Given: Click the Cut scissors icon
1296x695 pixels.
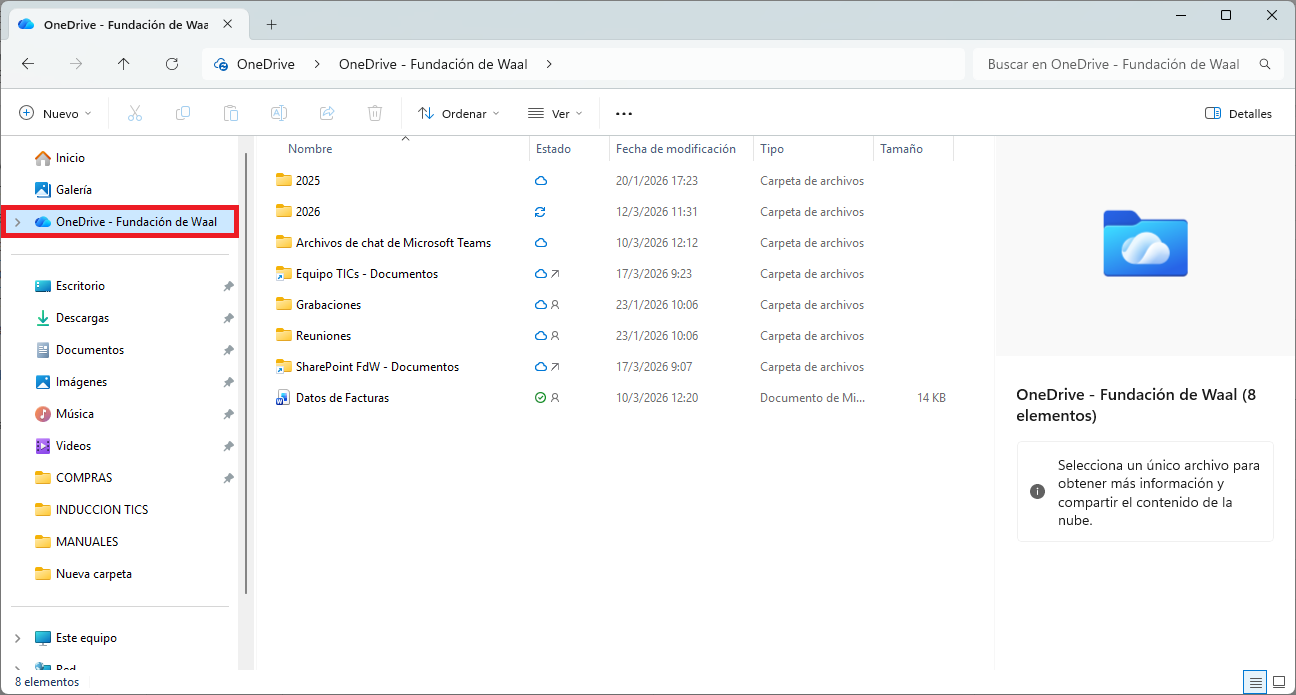Looking at the screenshot, I should tap(135, 113).
